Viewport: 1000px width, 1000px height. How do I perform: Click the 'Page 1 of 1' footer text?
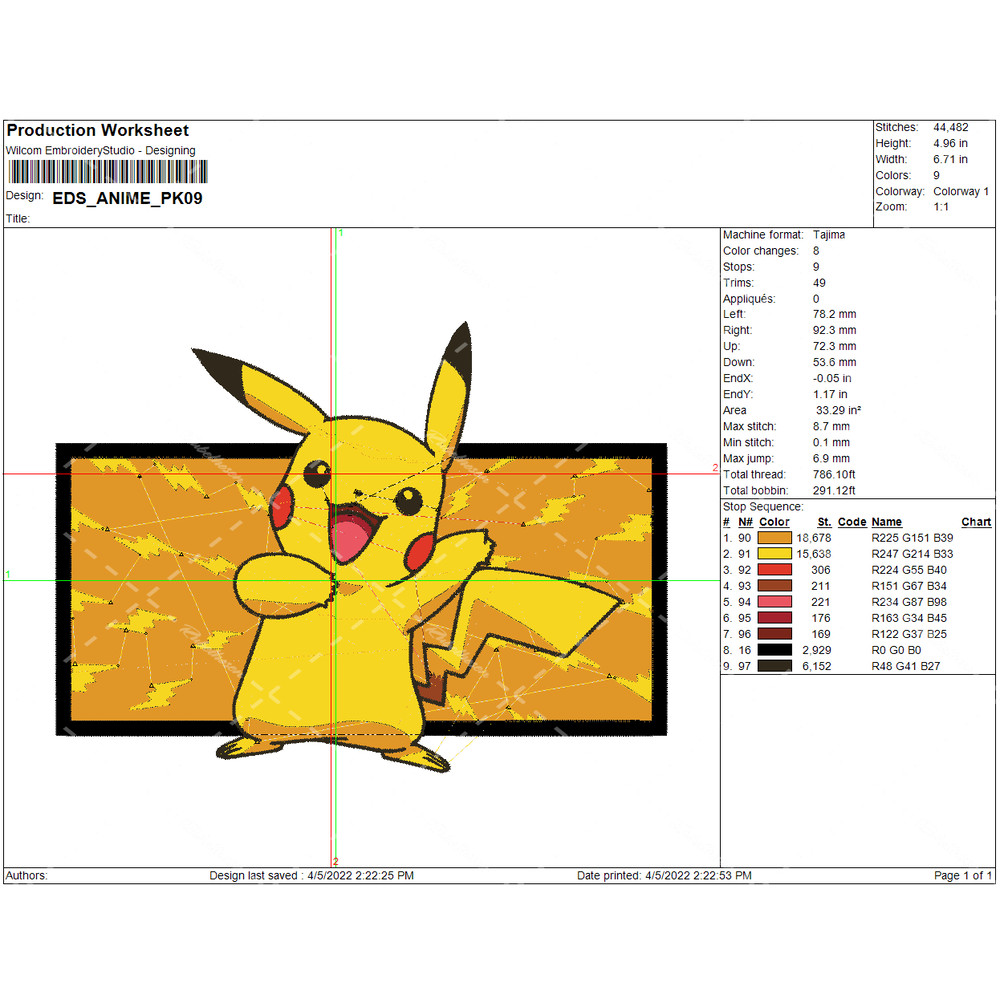(963, 876)
